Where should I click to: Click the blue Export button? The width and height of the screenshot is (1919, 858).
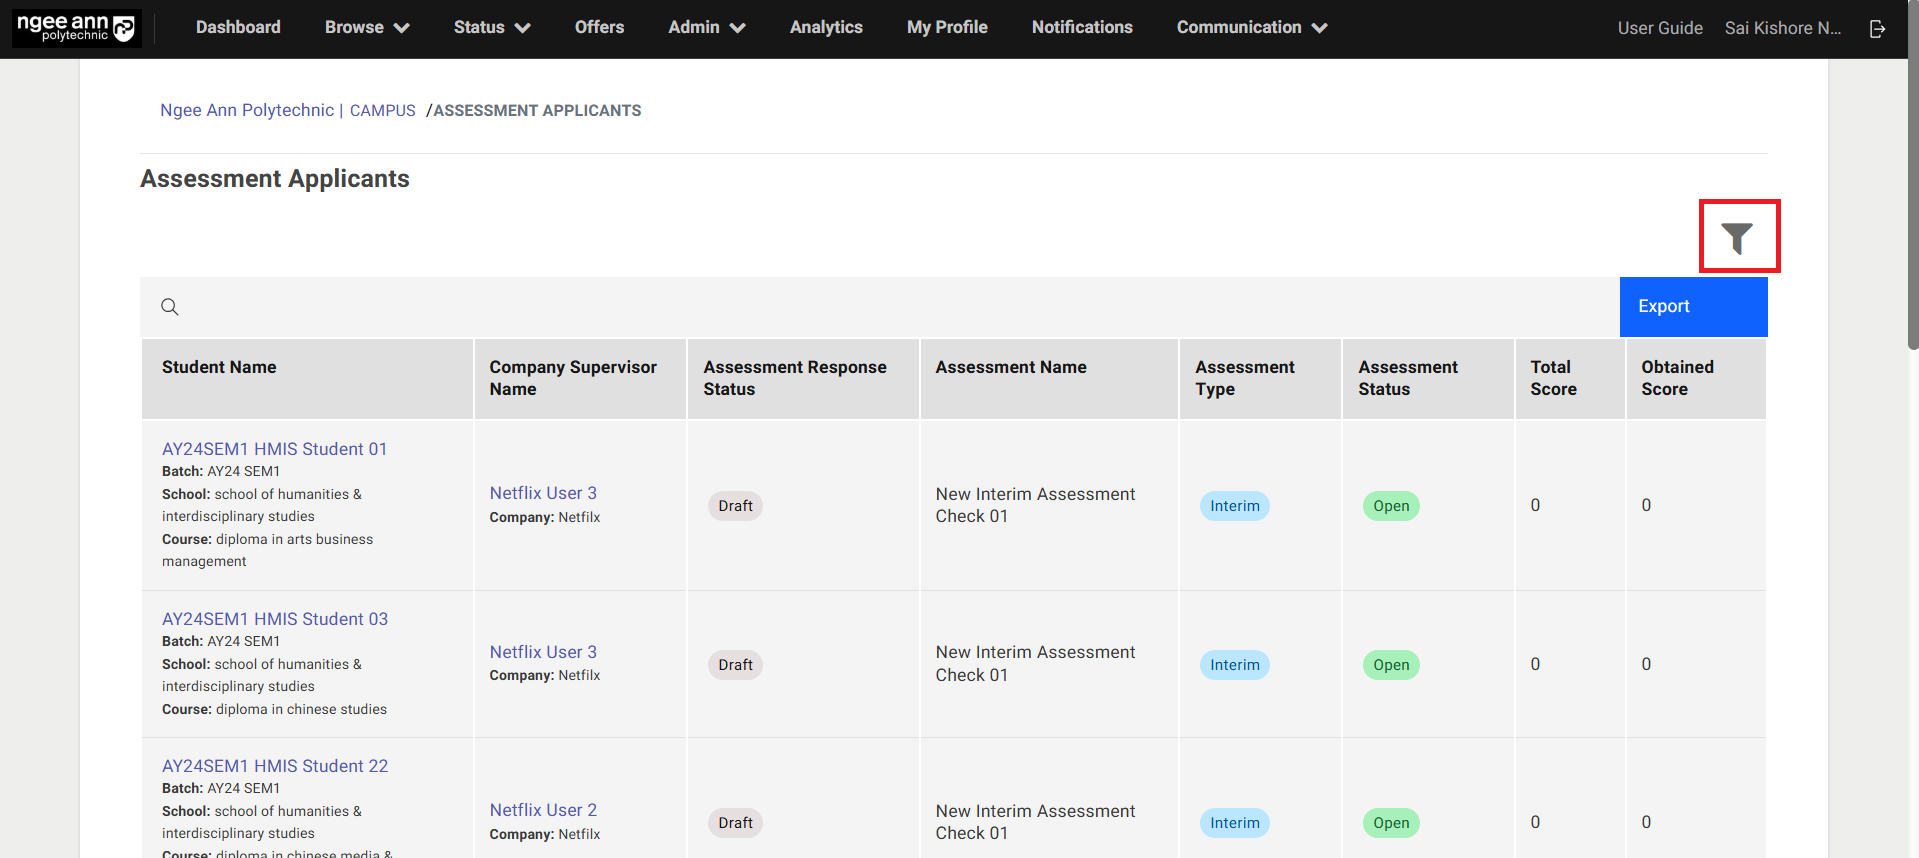tap(1692, 307)
